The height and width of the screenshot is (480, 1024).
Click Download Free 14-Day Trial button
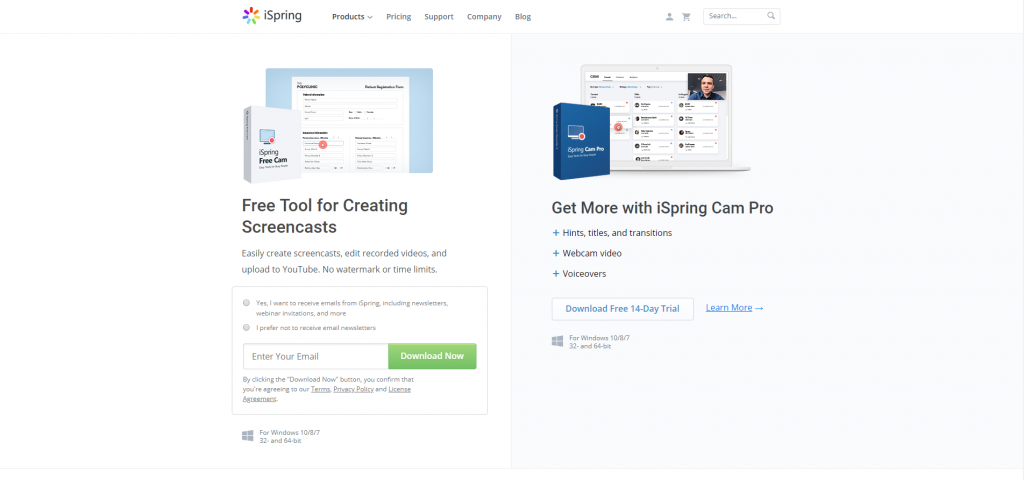(x=622, y=309)
